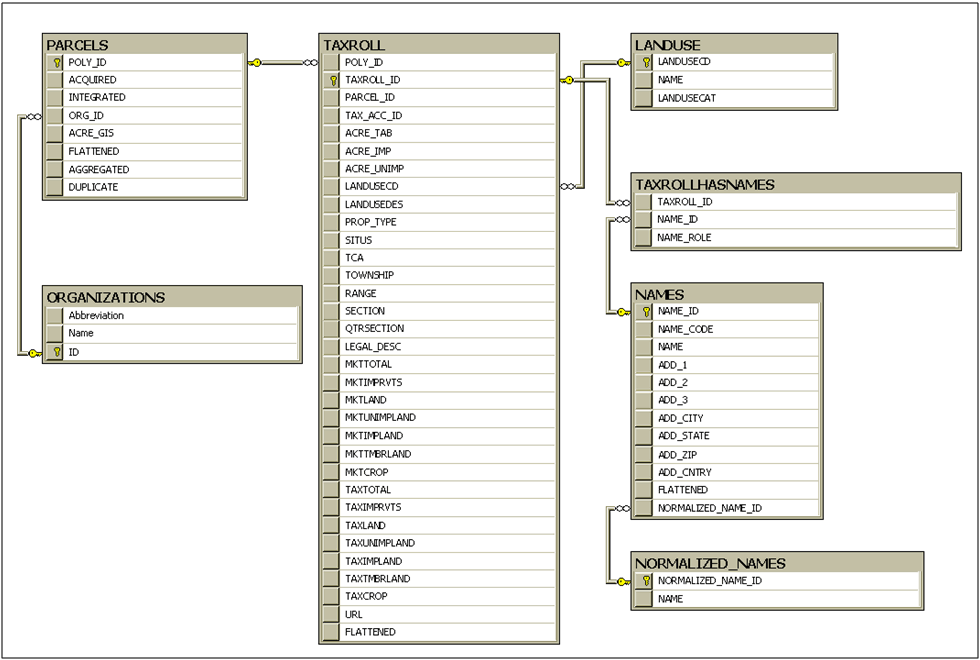
Task: Select the ADD_CITY column in NAMES
Action: click(x=727, y=418)
